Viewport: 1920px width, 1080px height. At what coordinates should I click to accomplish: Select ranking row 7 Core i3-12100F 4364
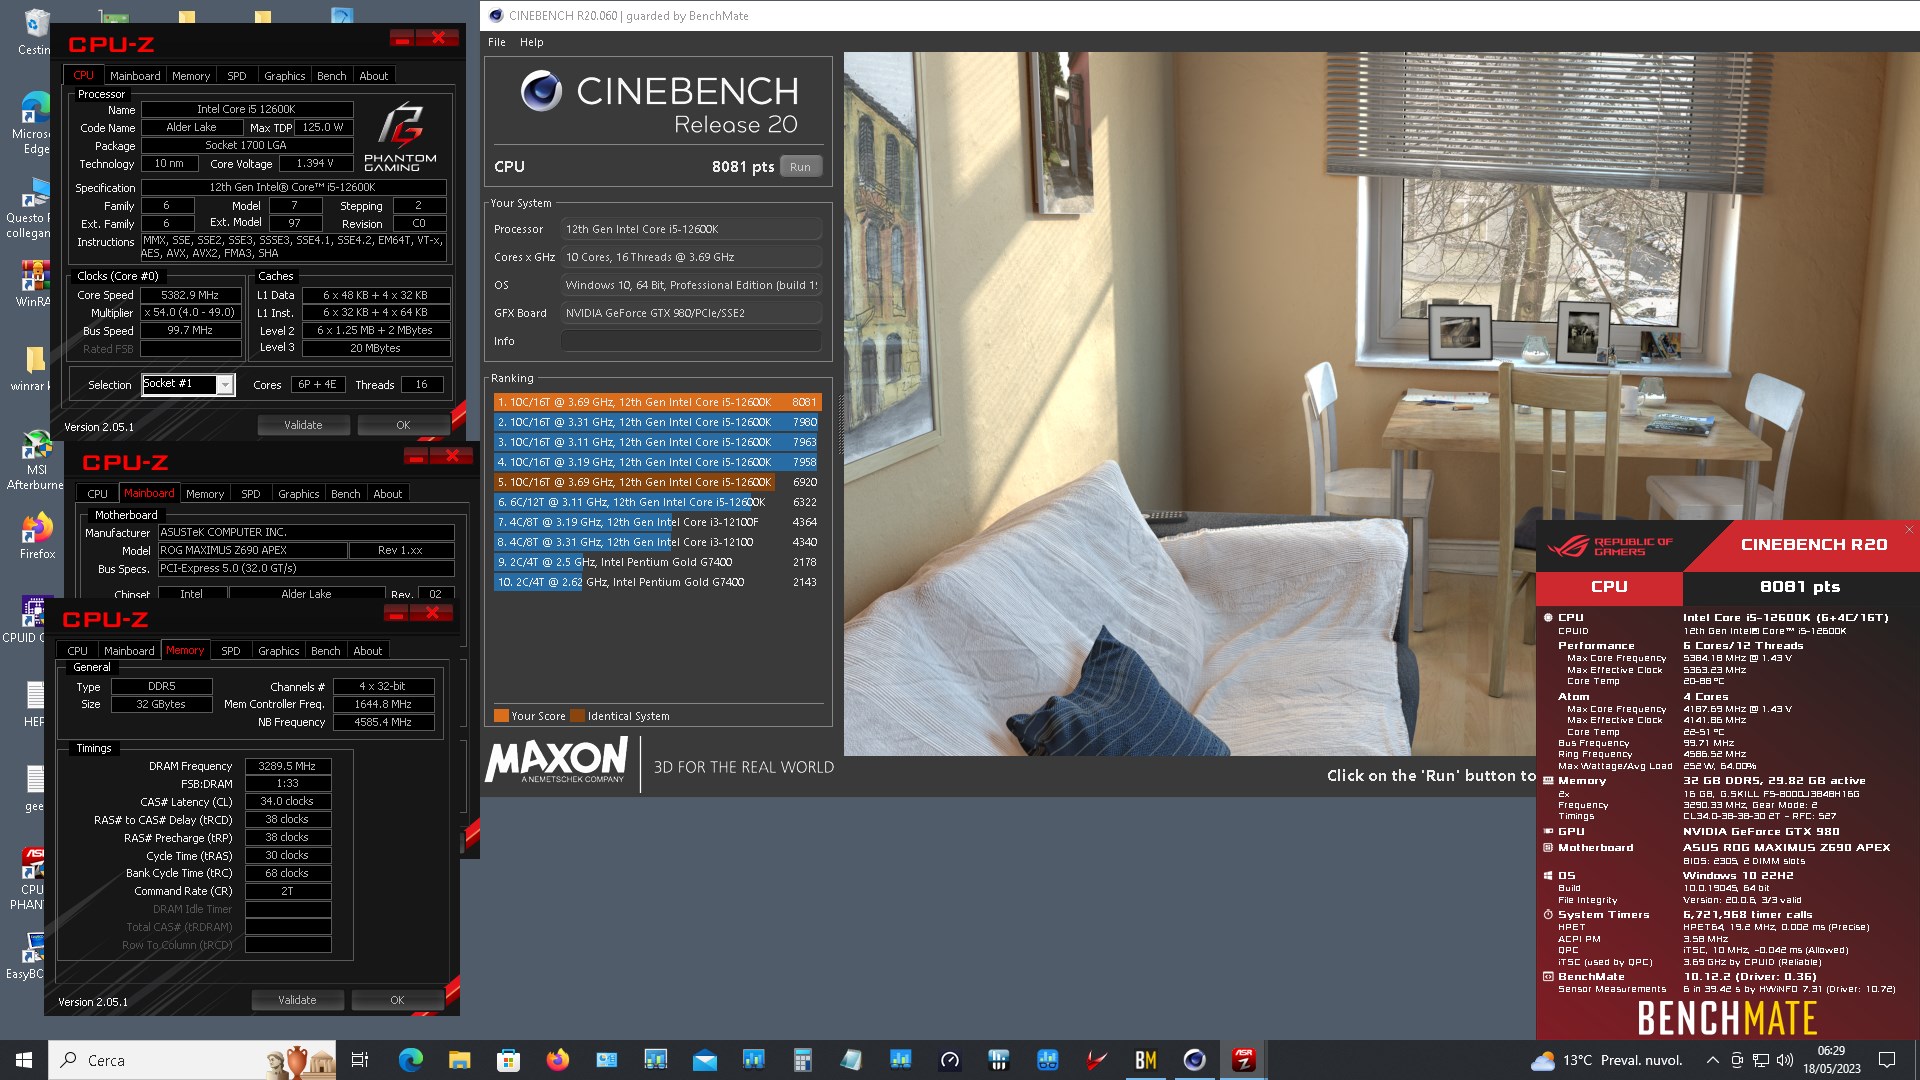(x=657, y=522)
